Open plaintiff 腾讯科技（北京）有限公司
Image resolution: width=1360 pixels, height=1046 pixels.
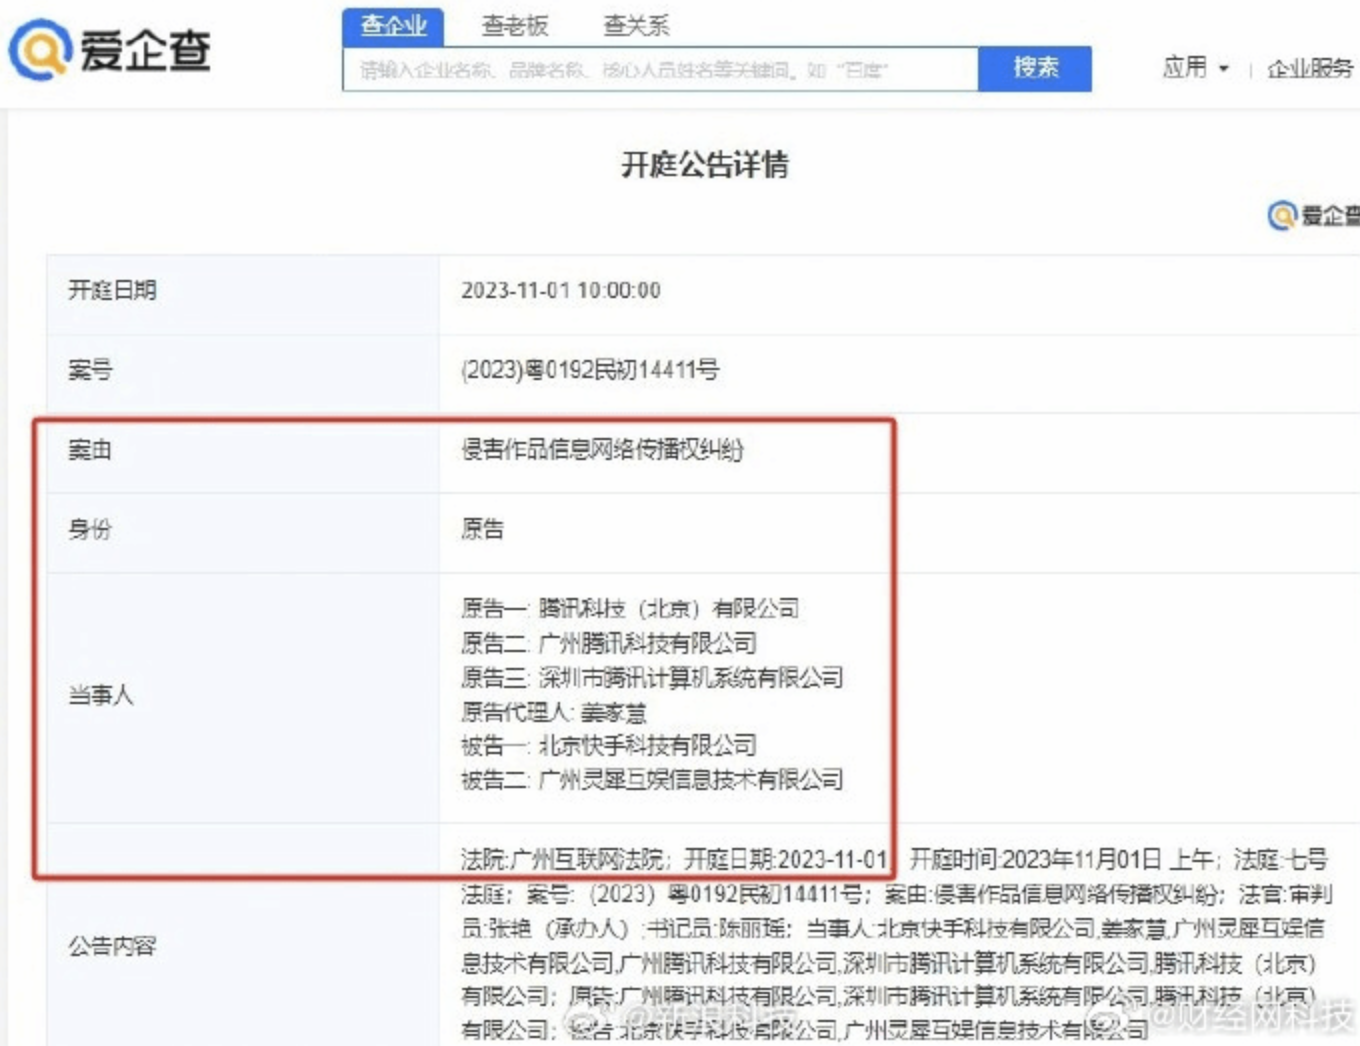pyautogui.click(x=668, y=608)
